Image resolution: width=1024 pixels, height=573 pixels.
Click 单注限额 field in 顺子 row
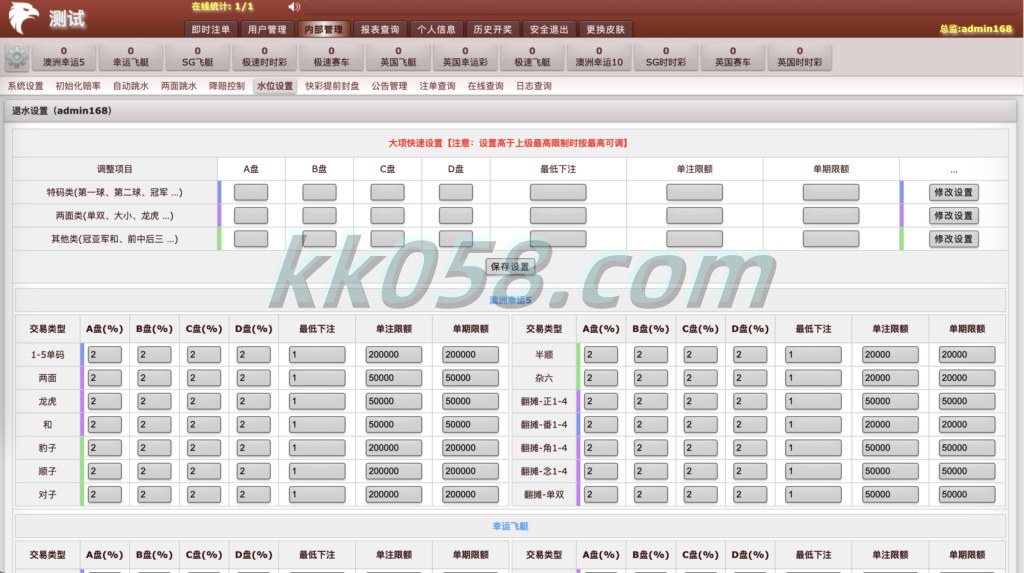click(393, 471)
